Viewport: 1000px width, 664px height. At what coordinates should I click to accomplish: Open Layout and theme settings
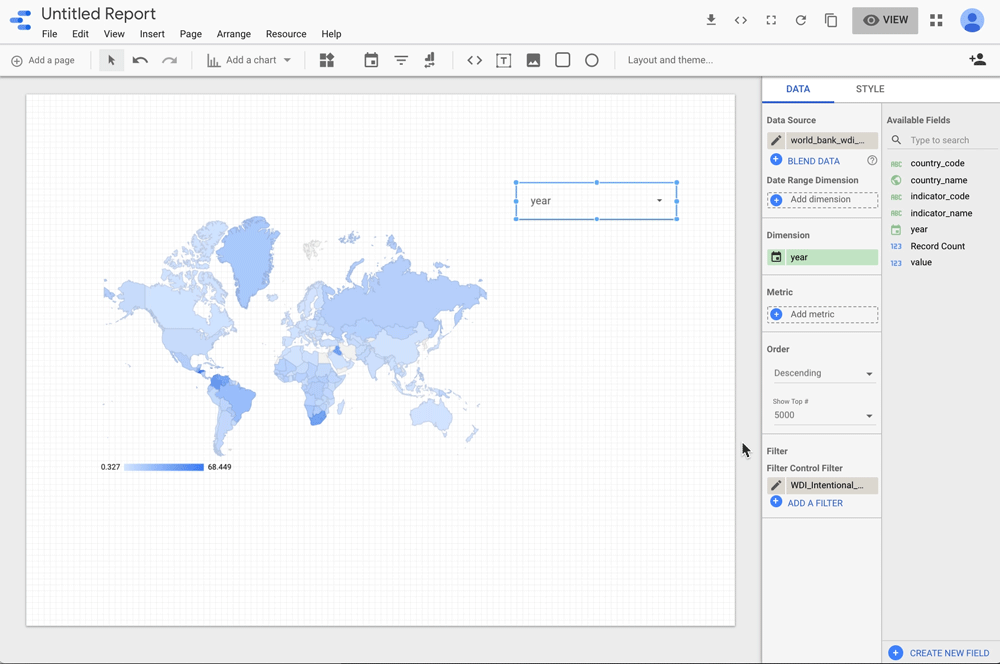tap(670, 60)
